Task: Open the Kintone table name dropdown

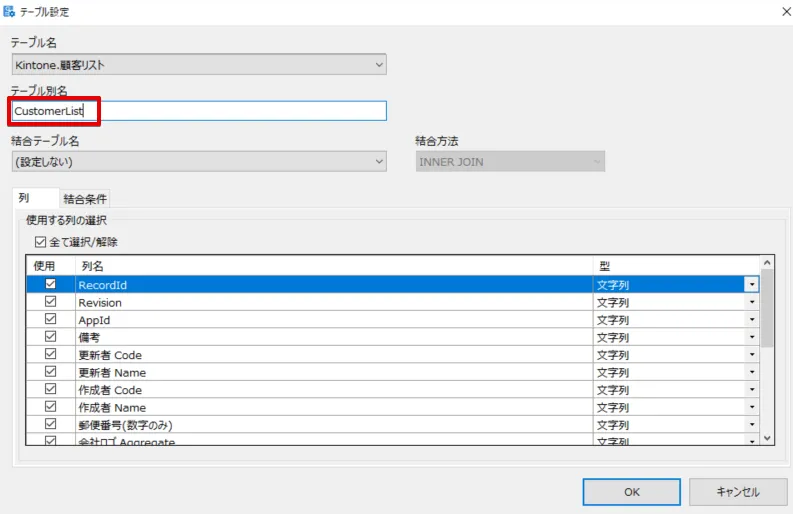Action: [378, 65]
